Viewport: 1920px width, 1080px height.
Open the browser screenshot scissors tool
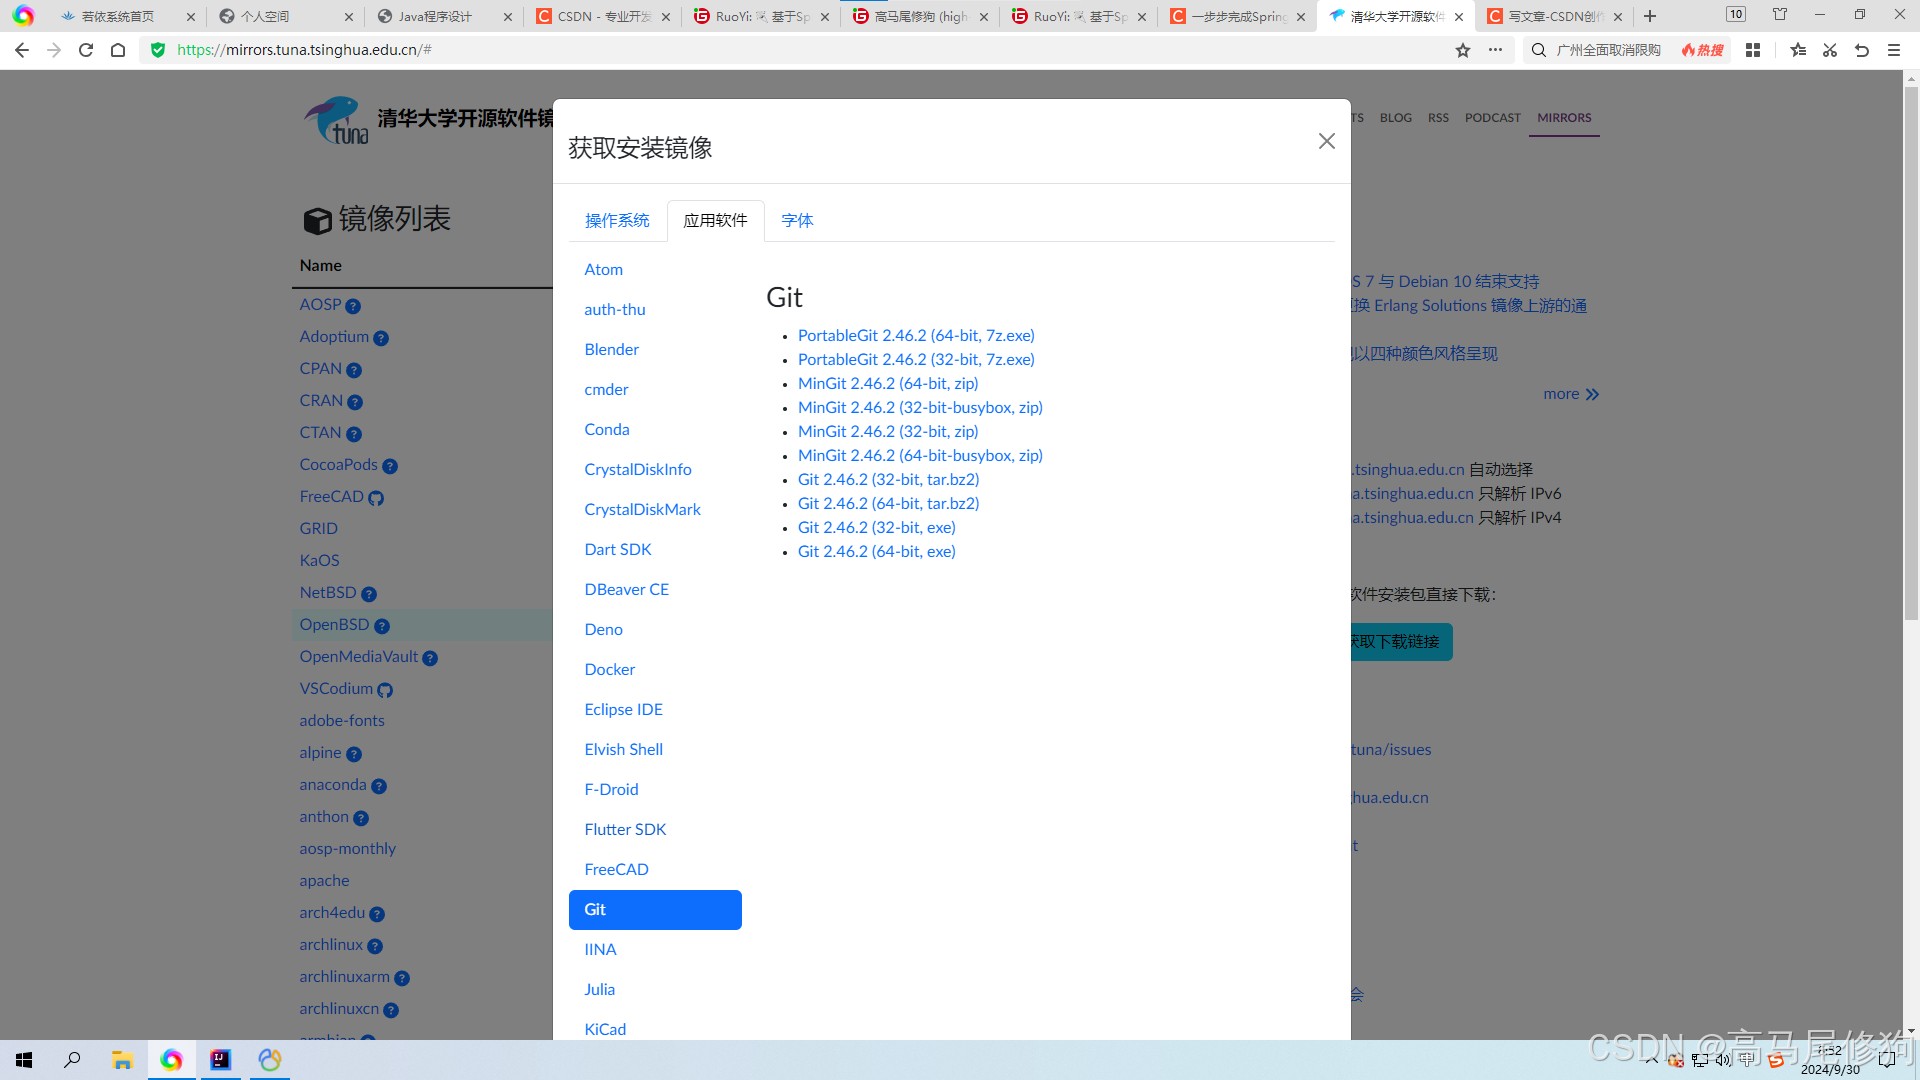click(1830, 50)
